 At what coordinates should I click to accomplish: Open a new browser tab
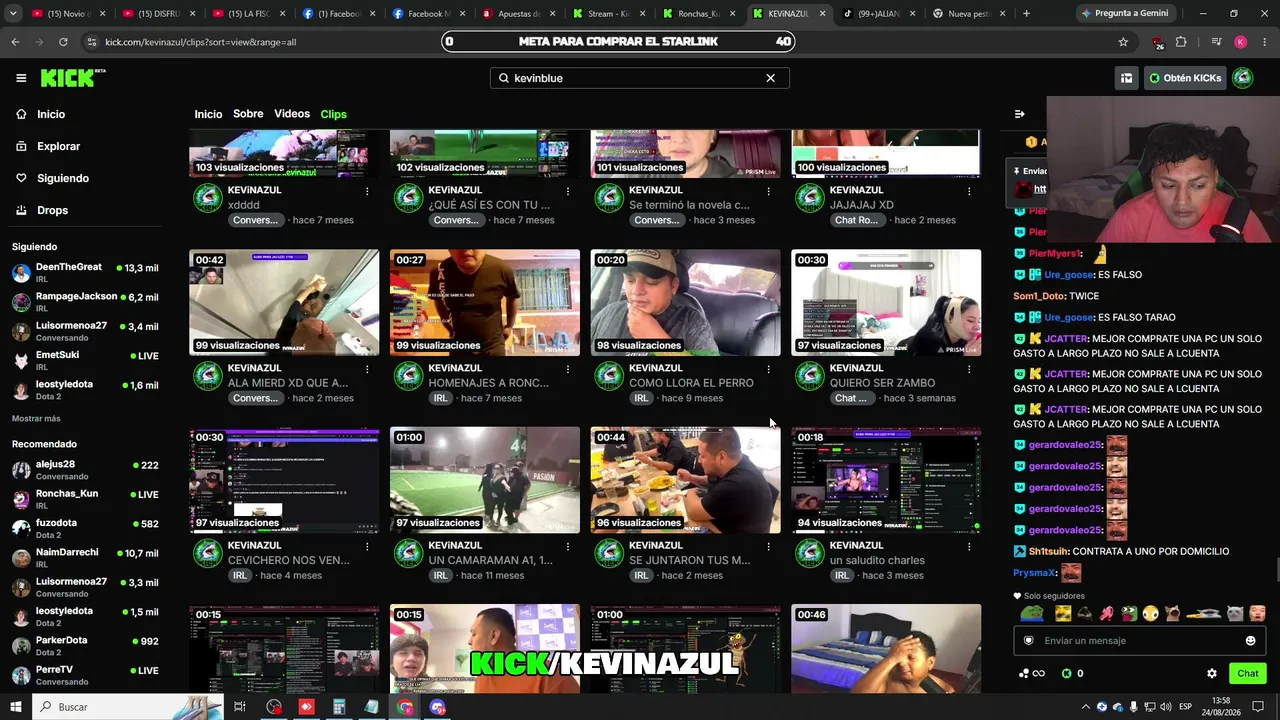tap(1026, 14)
